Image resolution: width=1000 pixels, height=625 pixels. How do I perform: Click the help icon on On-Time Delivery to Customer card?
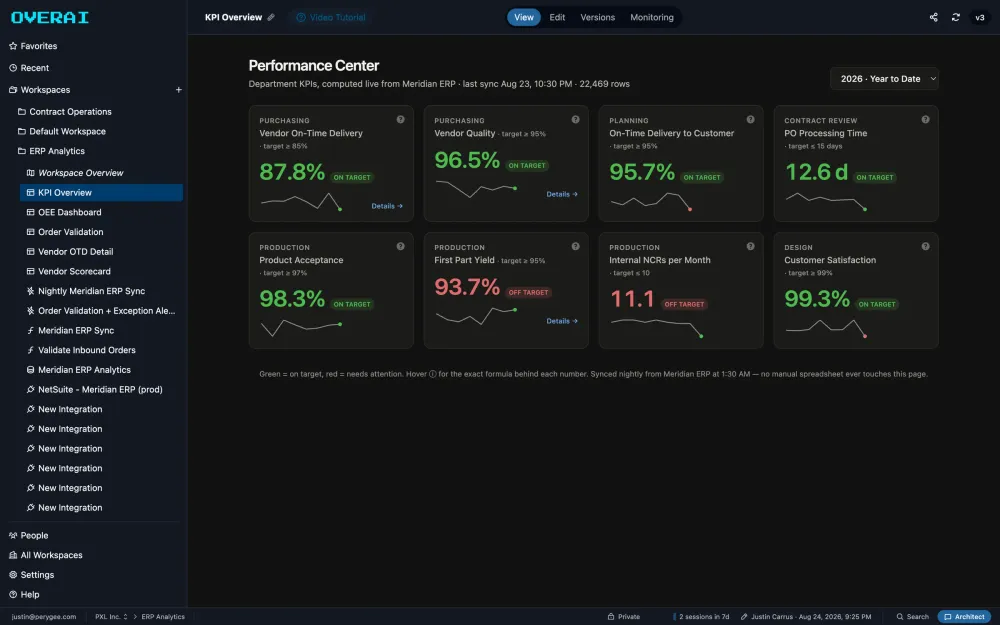(750, 119)
